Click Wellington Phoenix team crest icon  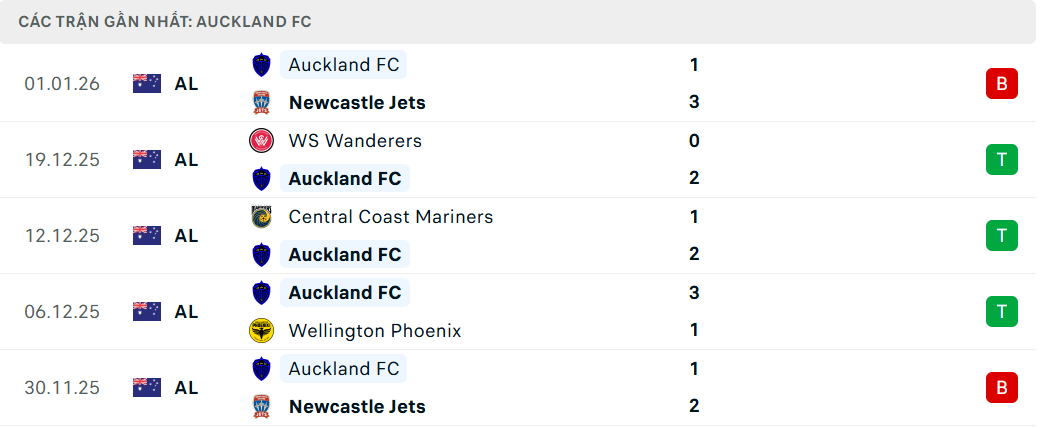[x=261, y=330]
